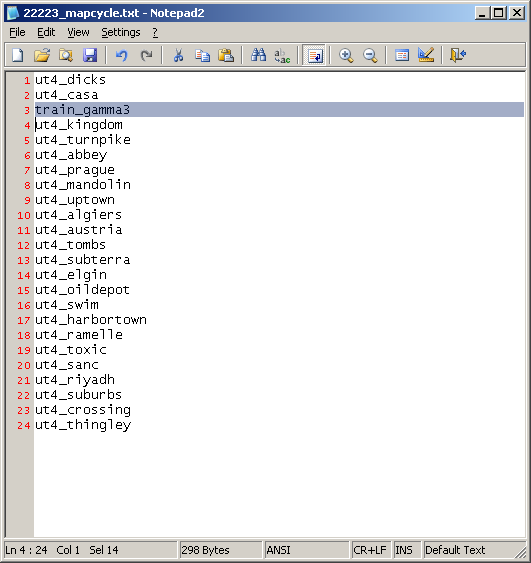Click line ut4_subterra
The height and width of the screenshot is (563, 531).
(83, 260)
